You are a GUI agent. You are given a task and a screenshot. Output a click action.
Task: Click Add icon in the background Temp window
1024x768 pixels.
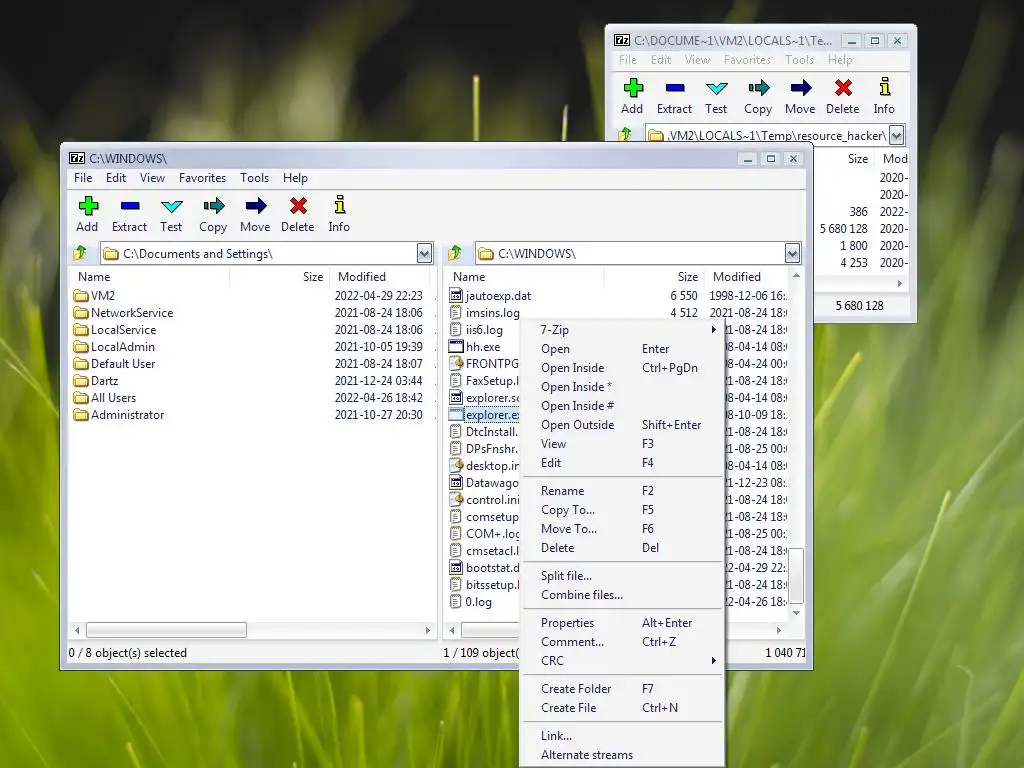pos(633,88)
